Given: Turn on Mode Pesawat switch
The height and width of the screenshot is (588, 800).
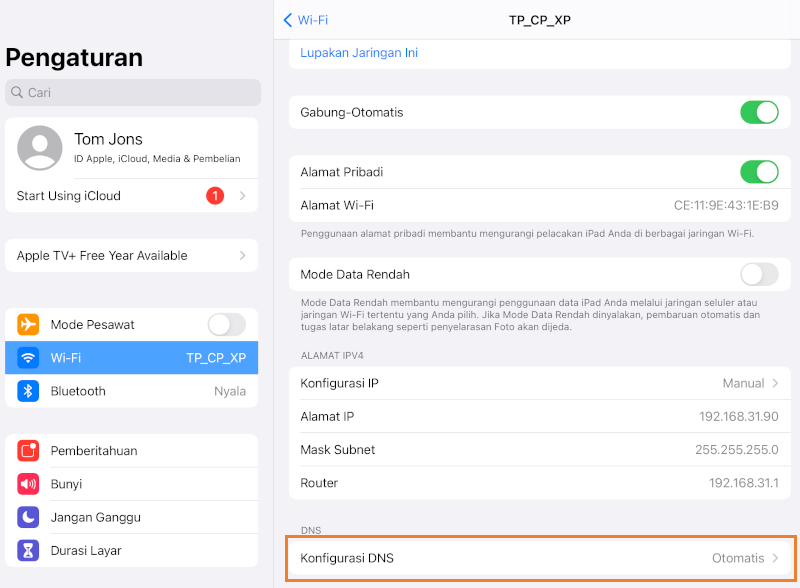Looking at the screenshot, I should [x=226, y=325].
